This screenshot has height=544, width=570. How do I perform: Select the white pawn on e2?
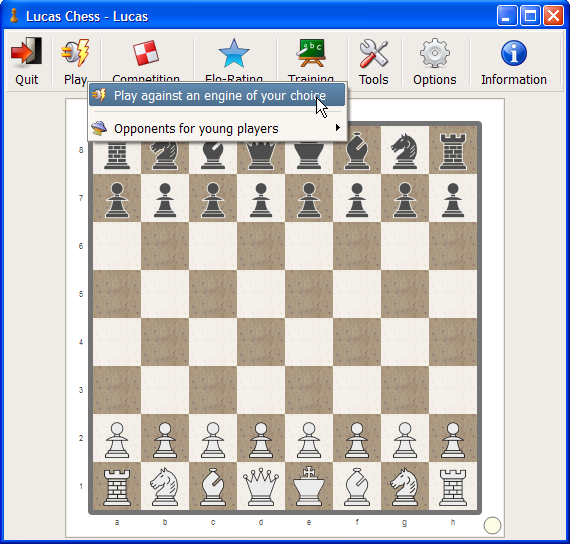309,440
